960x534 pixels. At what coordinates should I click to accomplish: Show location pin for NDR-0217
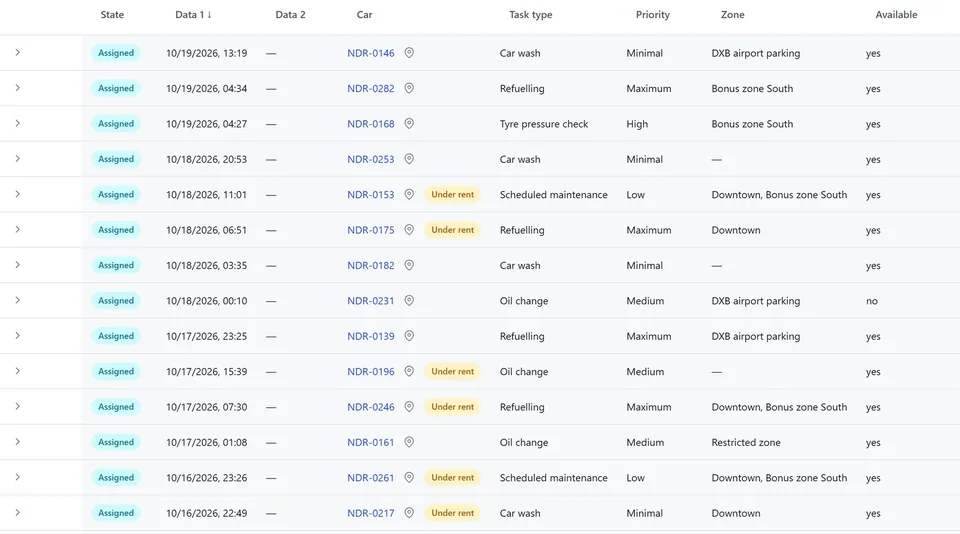point(409,513)
